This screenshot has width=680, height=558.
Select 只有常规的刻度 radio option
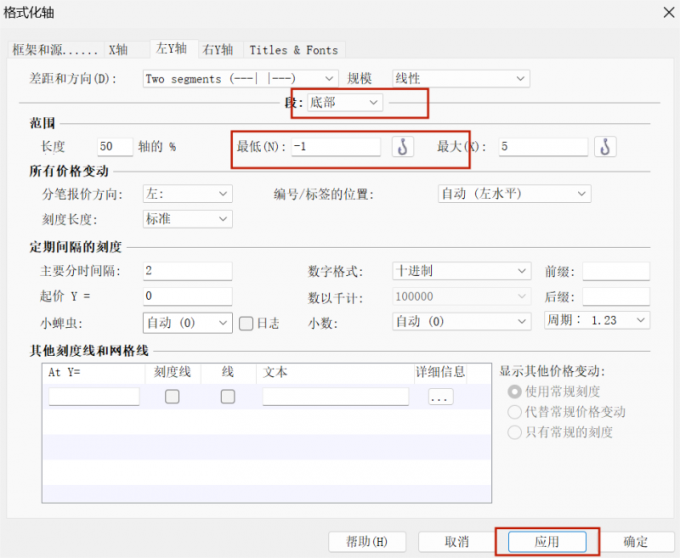(x=514, y=432)
